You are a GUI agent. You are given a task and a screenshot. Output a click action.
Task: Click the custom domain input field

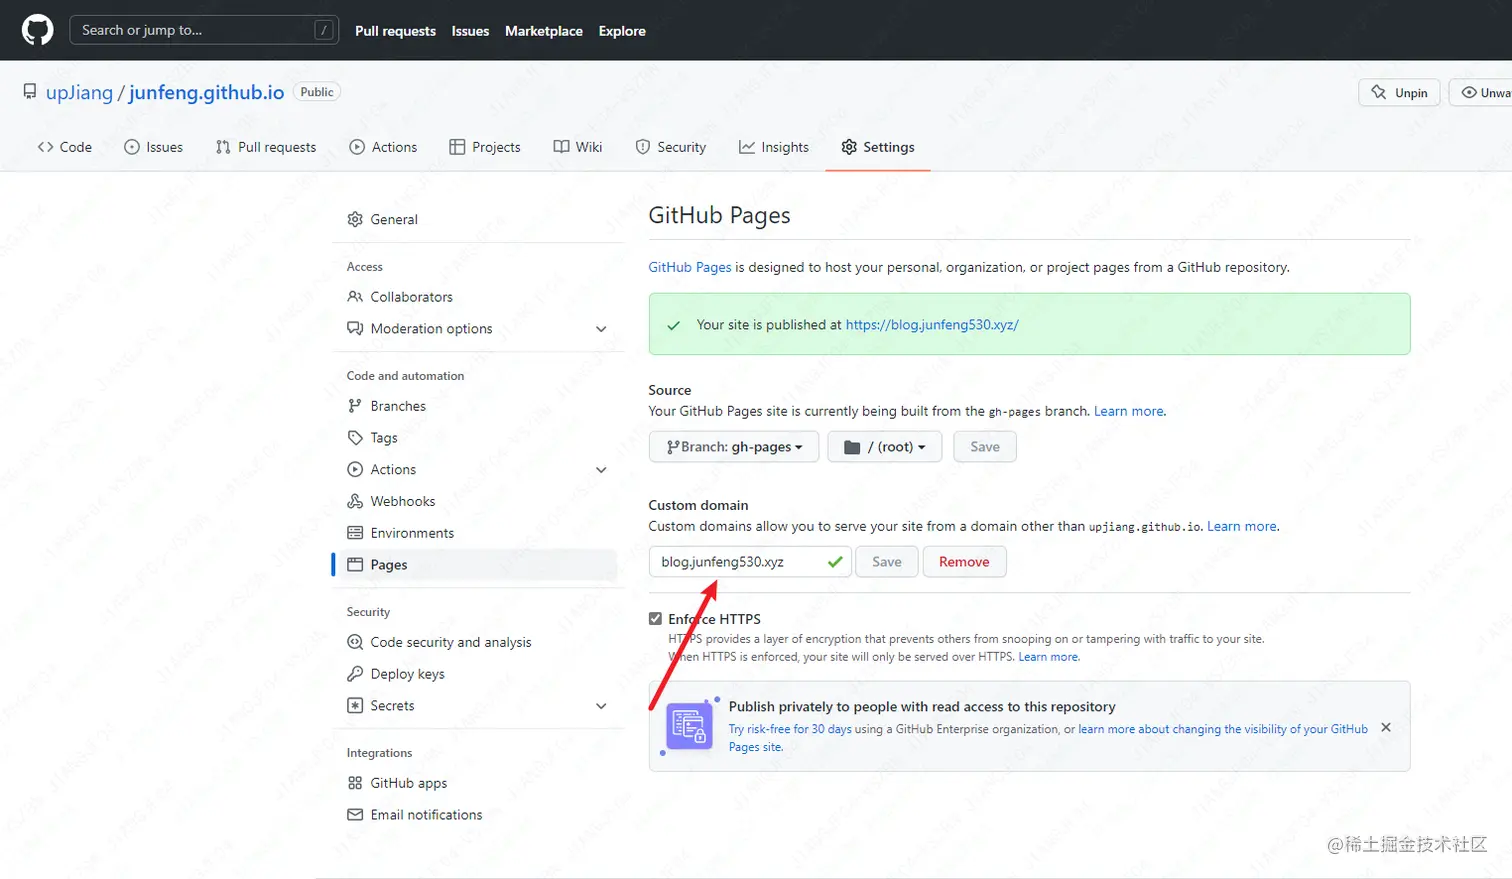click(x=750, y=562)
